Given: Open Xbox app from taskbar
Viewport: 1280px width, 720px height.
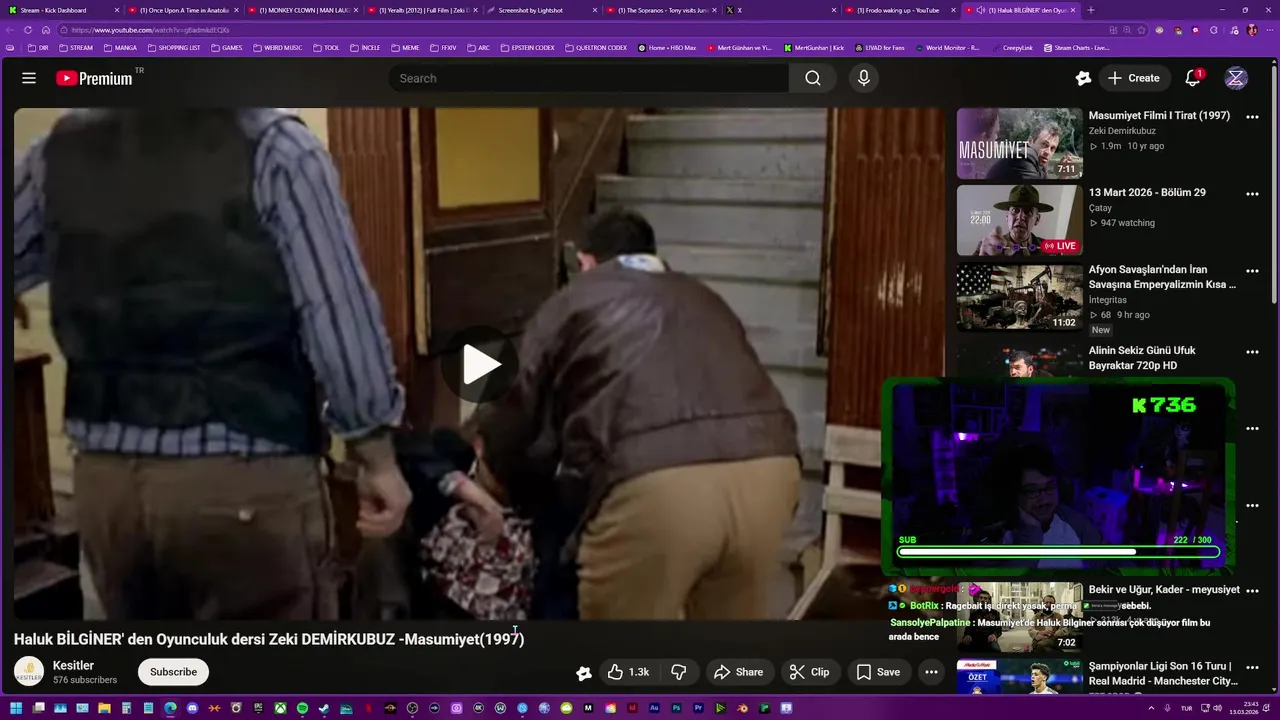Looking at the screenshot, I should coord(280,708).
